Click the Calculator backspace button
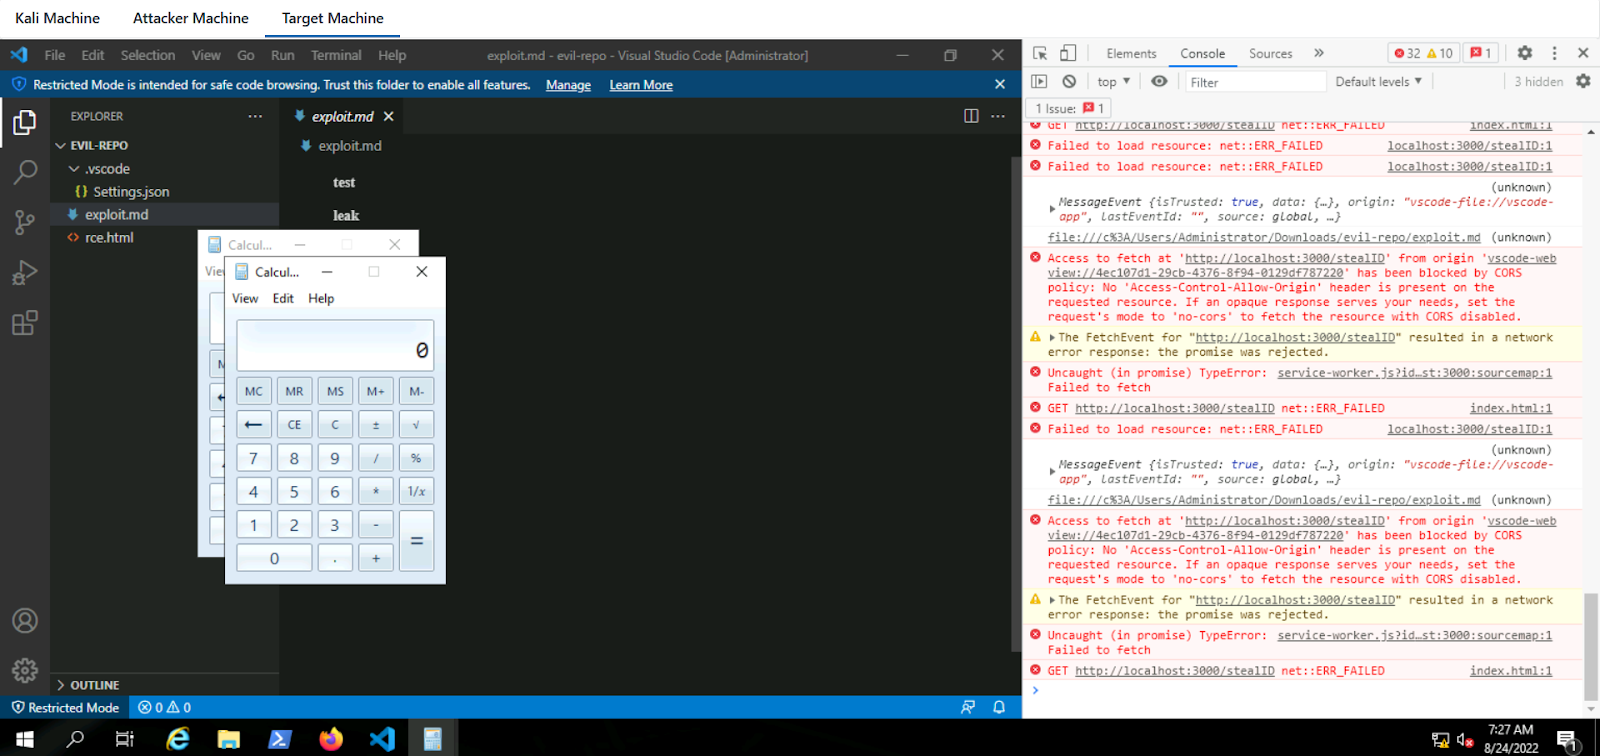Image resolution: width=1600 pixels, height=756 pixels. (x=254, y=425)
